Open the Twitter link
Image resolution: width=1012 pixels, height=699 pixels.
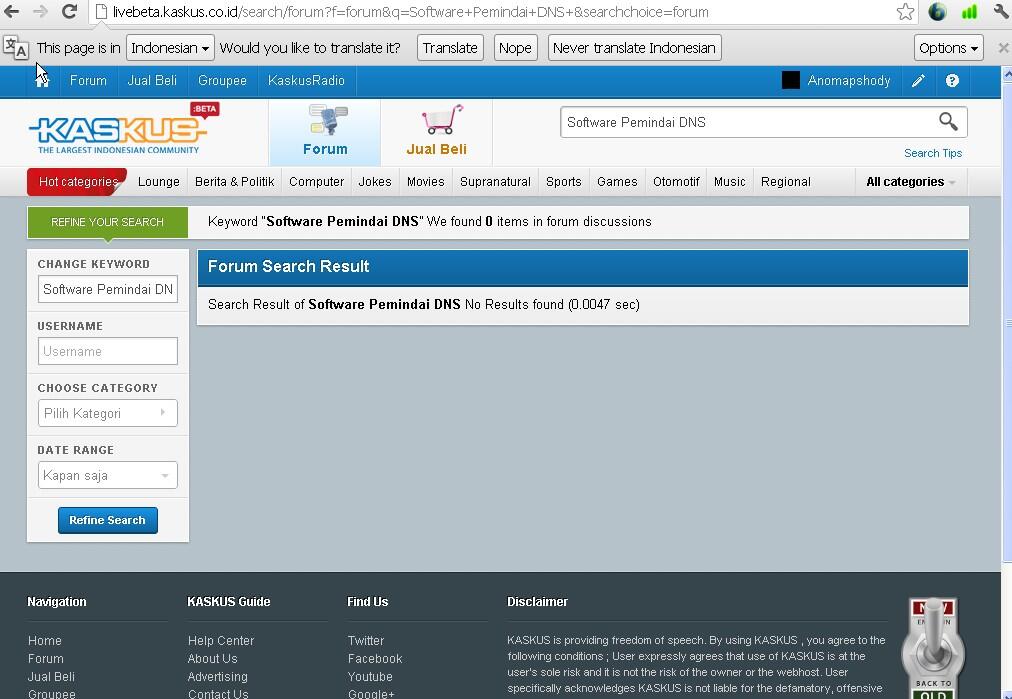click(x=366, y=640)
